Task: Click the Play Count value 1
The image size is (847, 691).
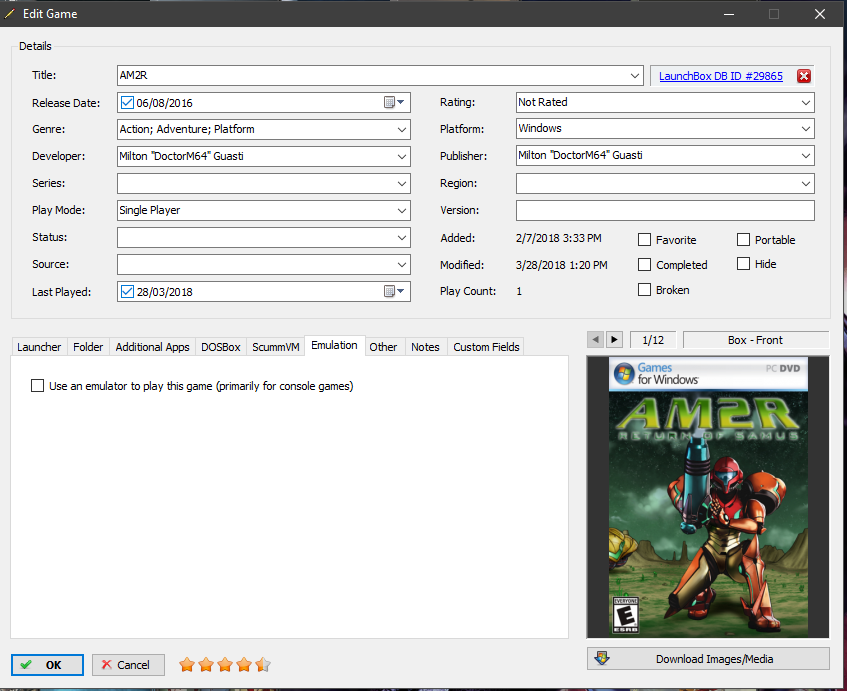Action: click(x=519, y=291)
